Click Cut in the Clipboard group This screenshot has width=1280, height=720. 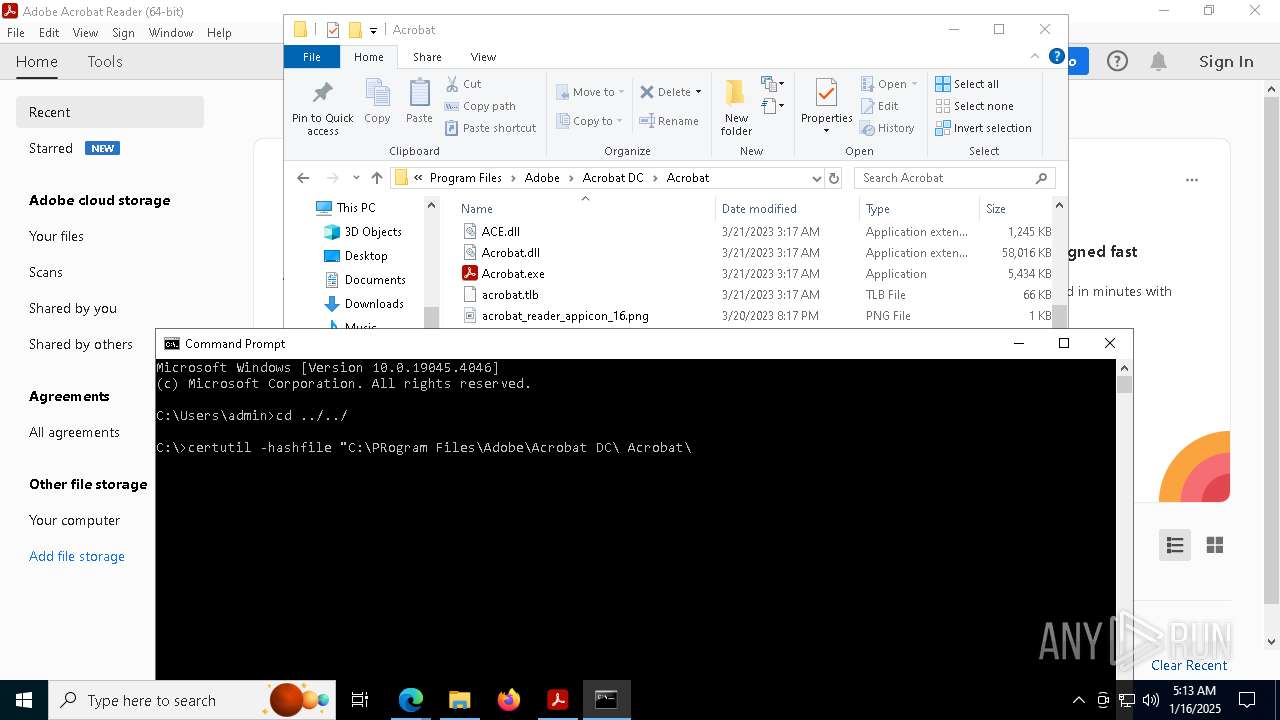click(x=463, y=84)
